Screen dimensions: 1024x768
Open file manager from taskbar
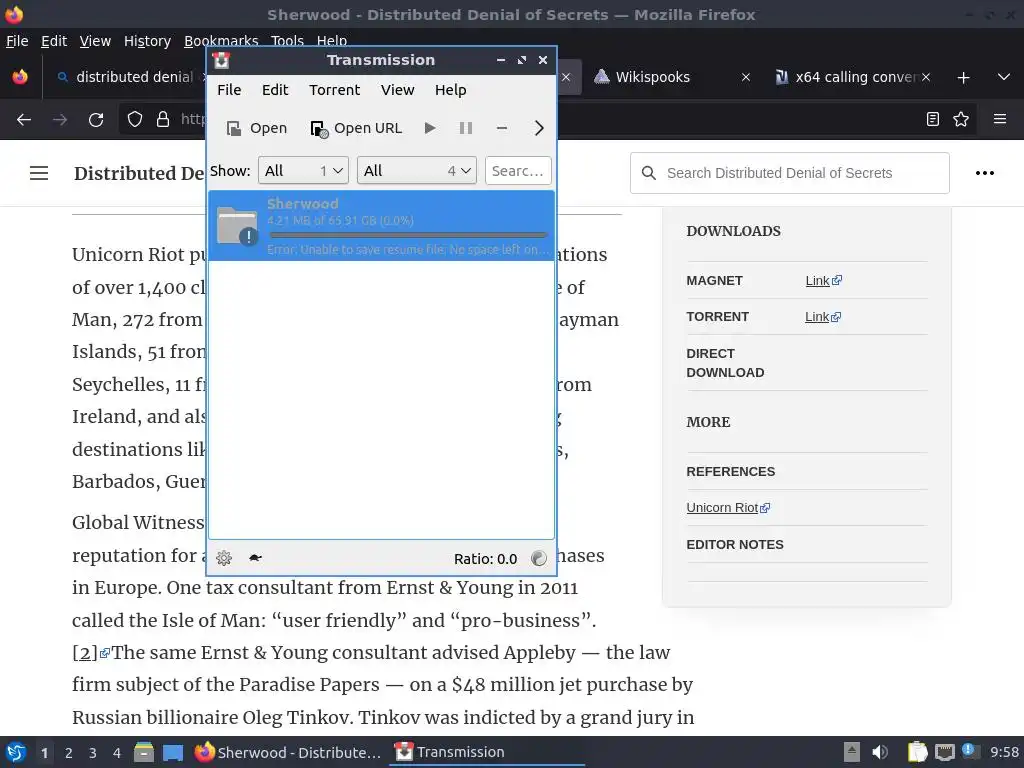144,752
